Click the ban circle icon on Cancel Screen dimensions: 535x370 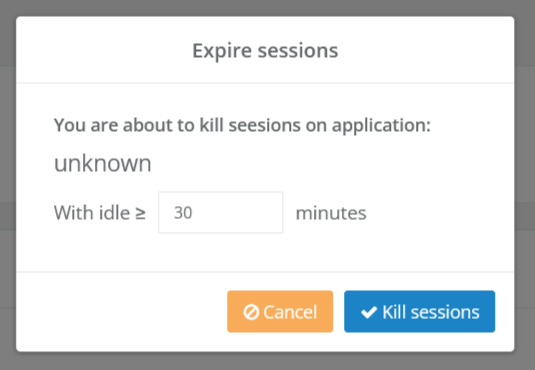pyautogui.click(x=251, y=312)
